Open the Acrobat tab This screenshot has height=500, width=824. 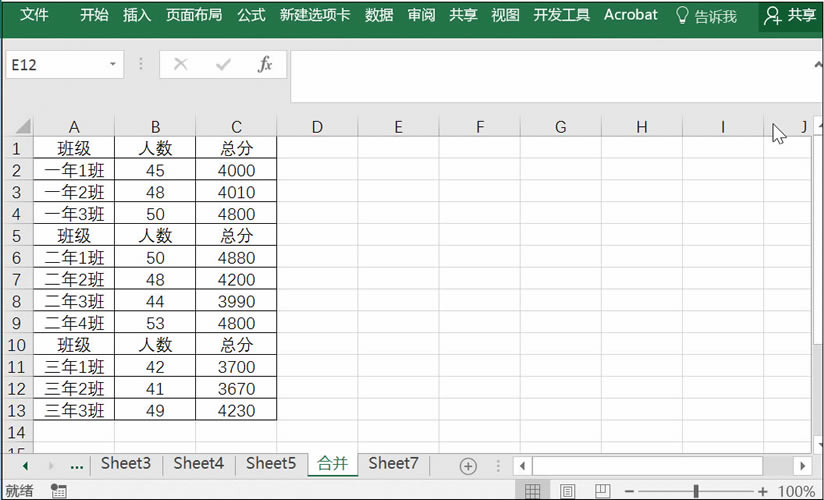631,15
